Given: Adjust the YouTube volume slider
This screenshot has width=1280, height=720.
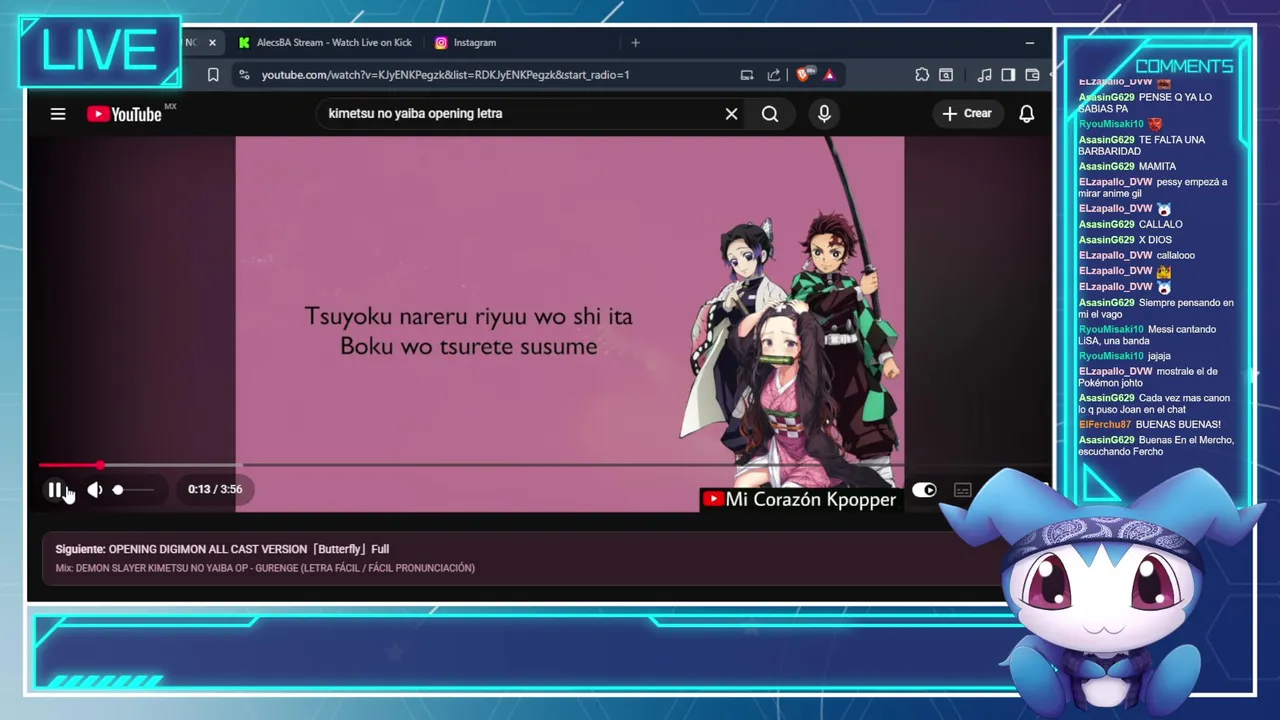Looking at the screenshot, I should [x=133, y=489].
